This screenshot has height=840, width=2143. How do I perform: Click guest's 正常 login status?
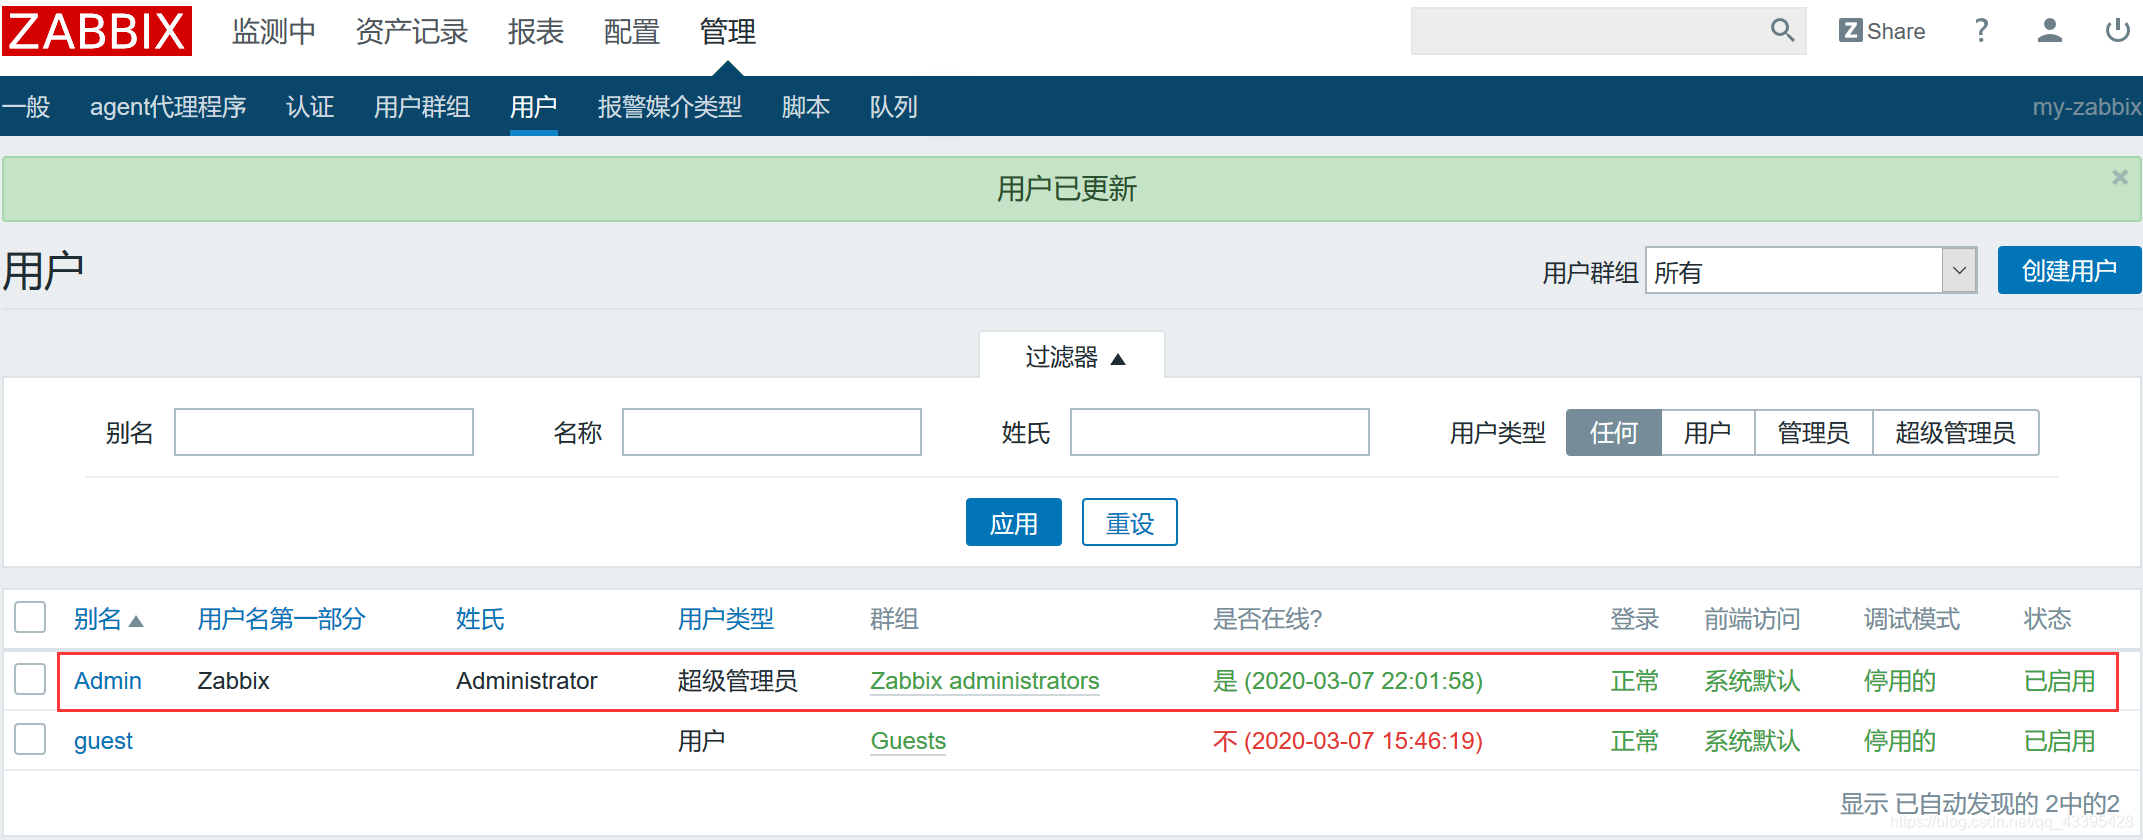1635,741
